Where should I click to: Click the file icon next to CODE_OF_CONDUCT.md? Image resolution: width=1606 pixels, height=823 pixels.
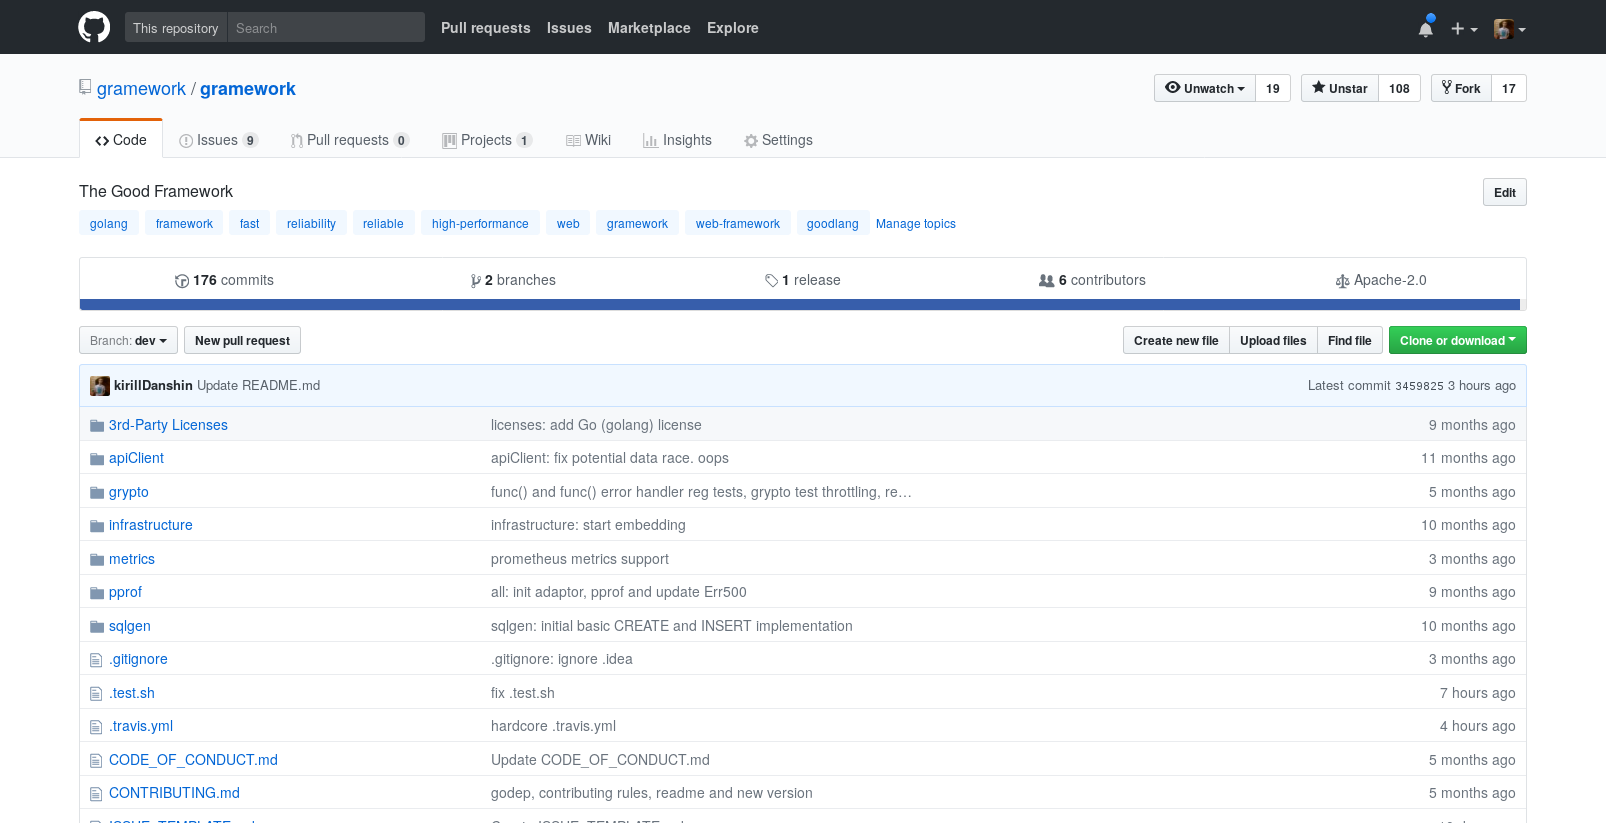coord(96,761)
